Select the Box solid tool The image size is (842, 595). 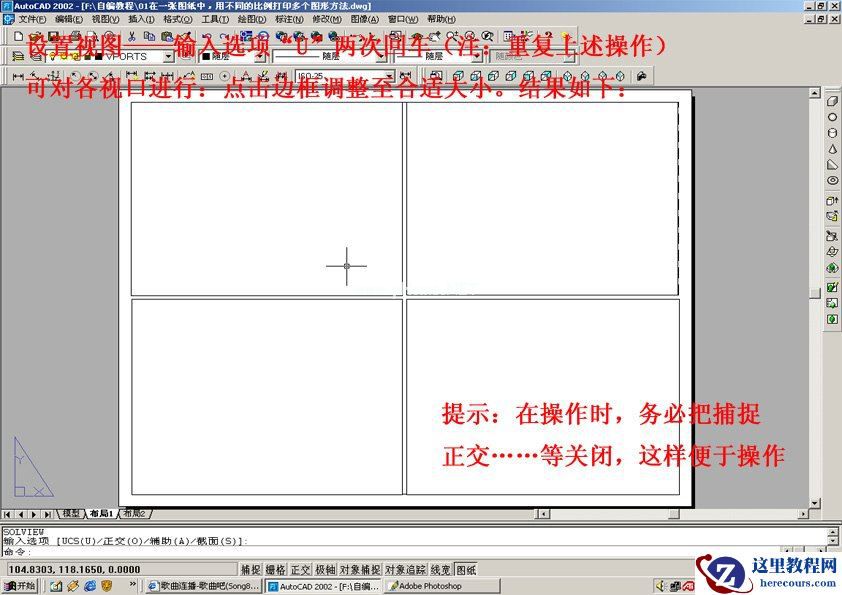832,101
